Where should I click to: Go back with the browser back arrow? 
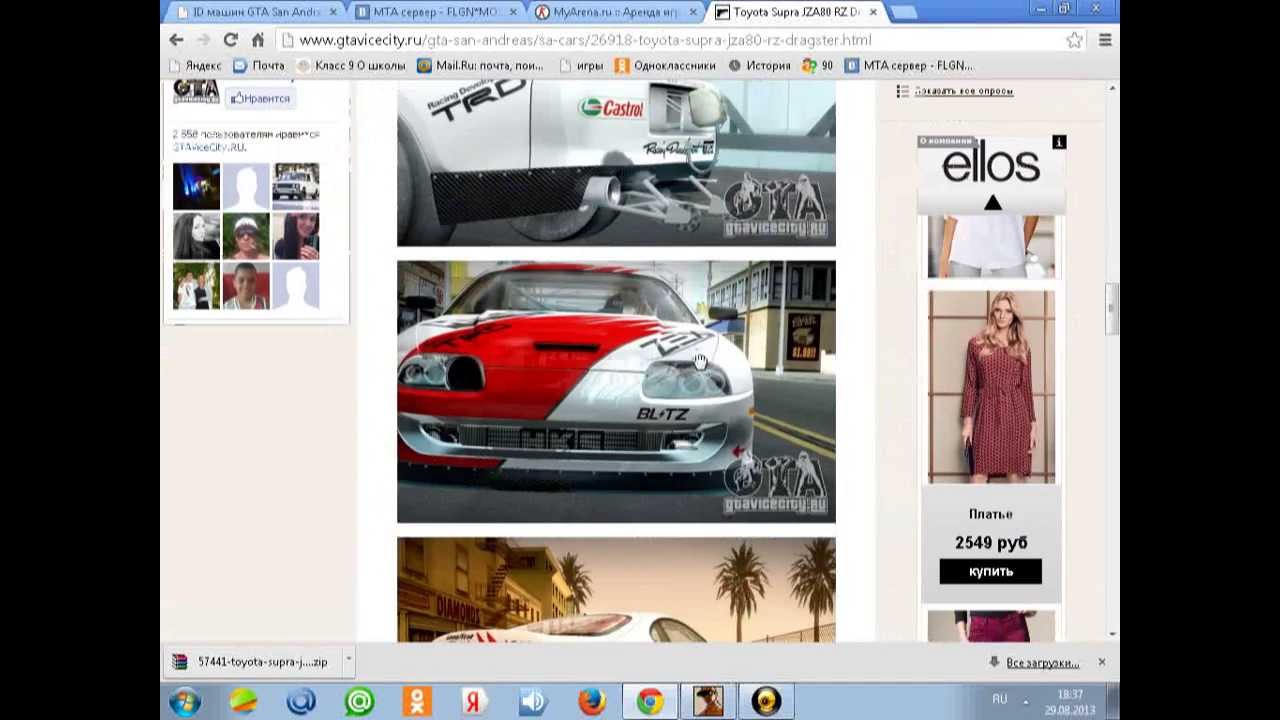pyautogui.click(x=176, y=40)
